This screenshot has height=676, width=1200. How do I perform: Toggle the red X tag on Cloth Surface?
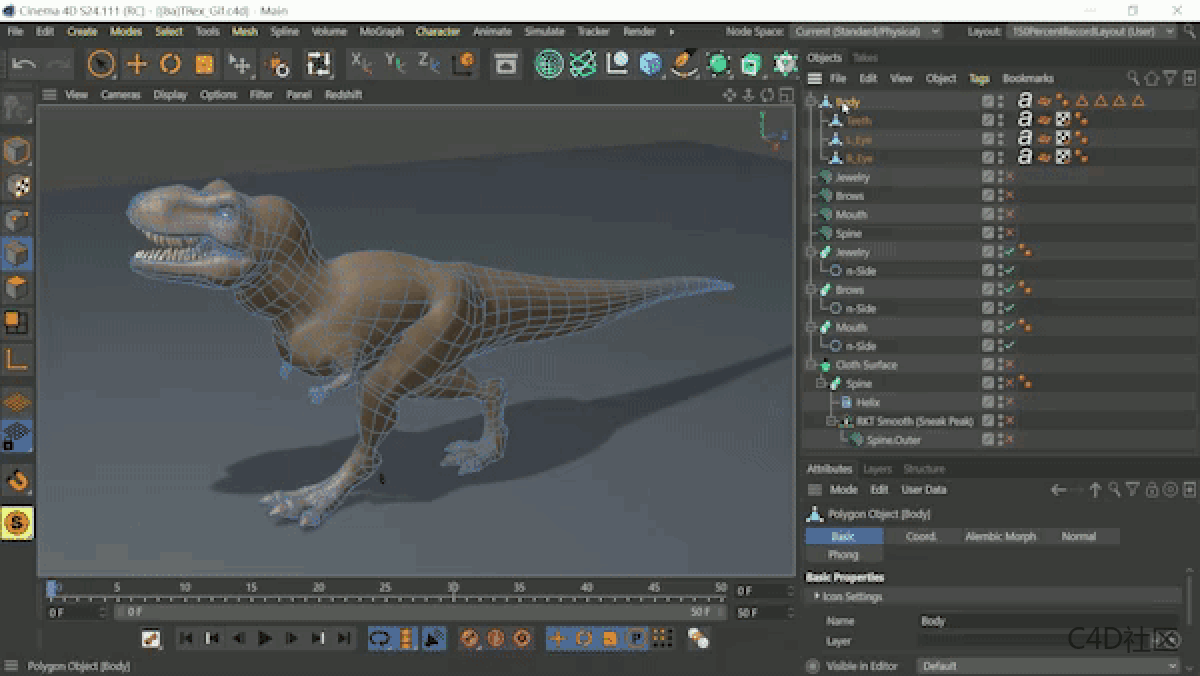point(1009,365)
